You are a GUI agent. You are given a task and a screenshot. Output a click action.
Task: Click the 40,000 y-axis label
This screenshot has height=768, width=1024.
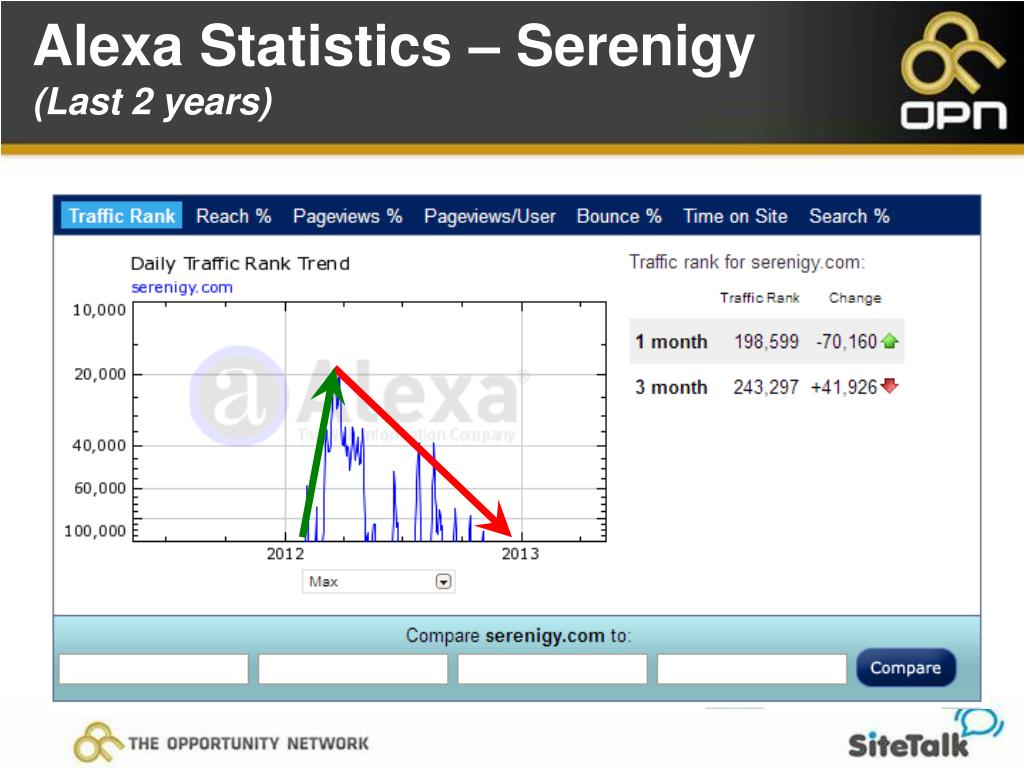[99, 445]
